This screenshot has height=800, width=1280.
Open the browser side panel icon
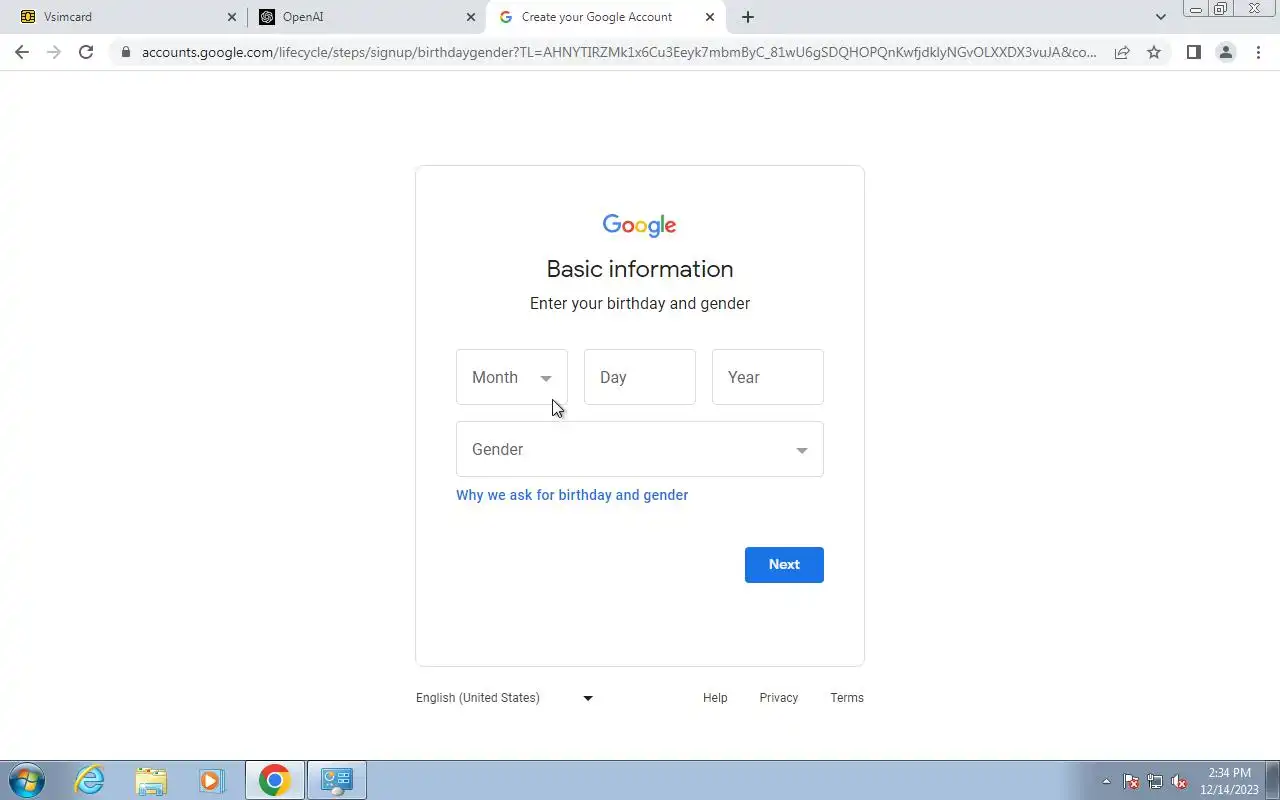point(1193,52)
